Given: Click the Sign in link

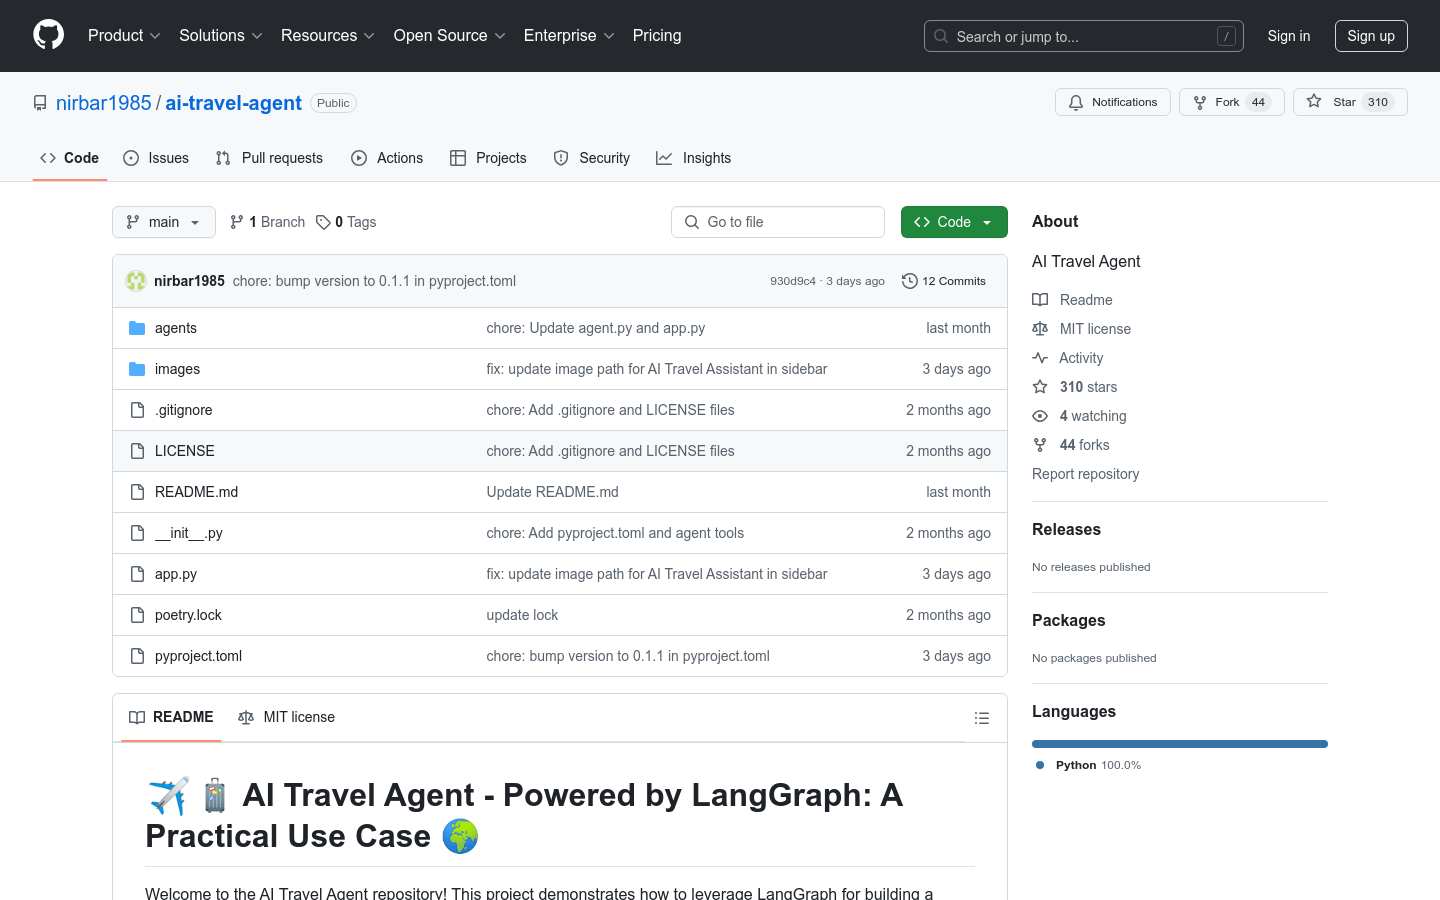Looking at the screenshot, I should (1289, 36).
